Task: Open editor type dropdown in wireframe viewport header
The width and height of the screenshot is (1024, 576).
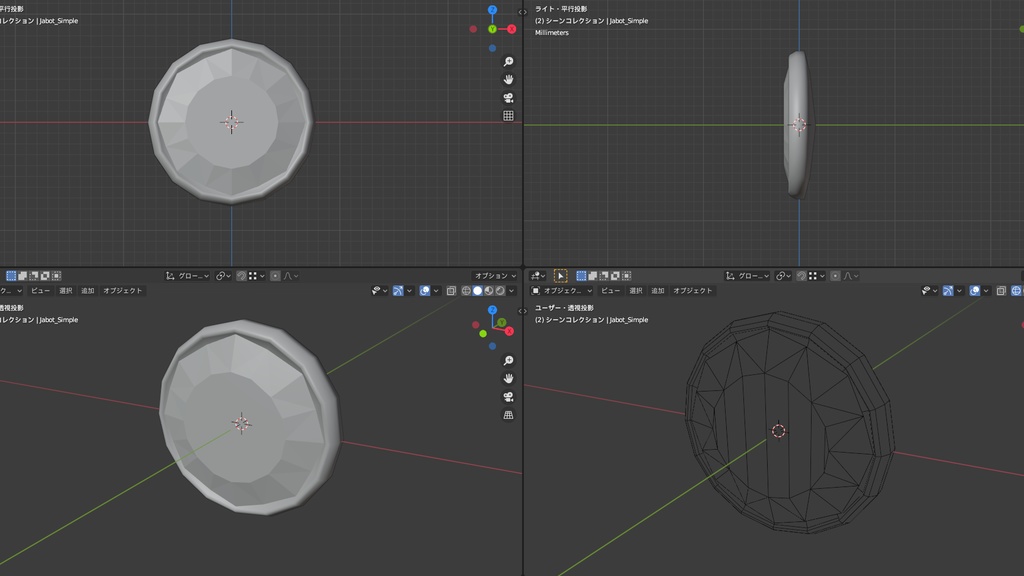Action: [537, 276]
